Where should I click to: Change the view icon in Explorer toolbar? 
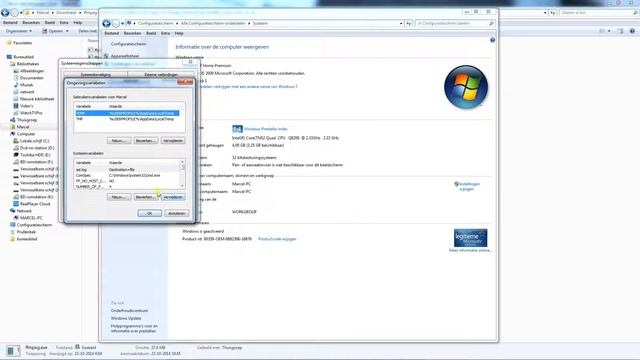point(602,31)
